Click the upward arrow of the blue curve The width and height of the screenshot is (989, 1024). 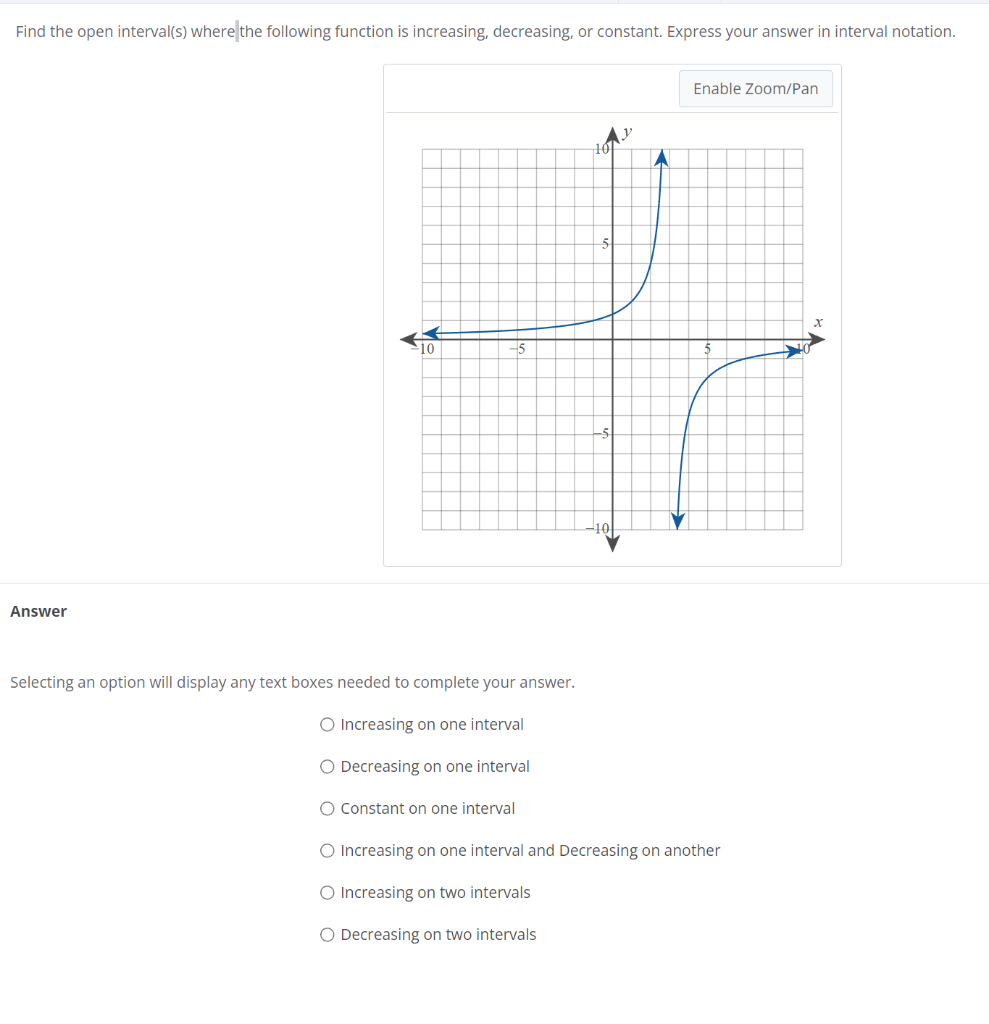pyautogui.click(x=660, y=158)
